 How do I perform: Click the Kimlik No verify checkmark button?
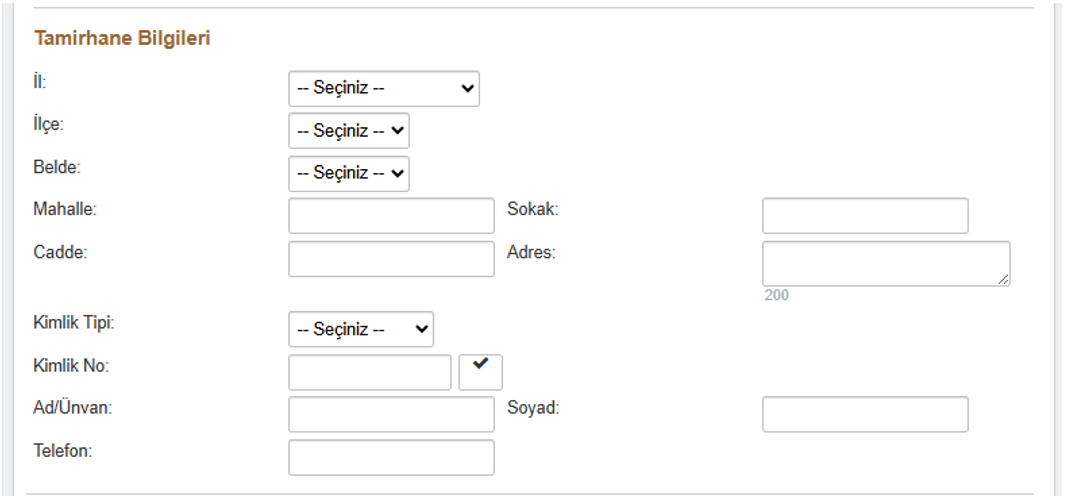(480, 372)
